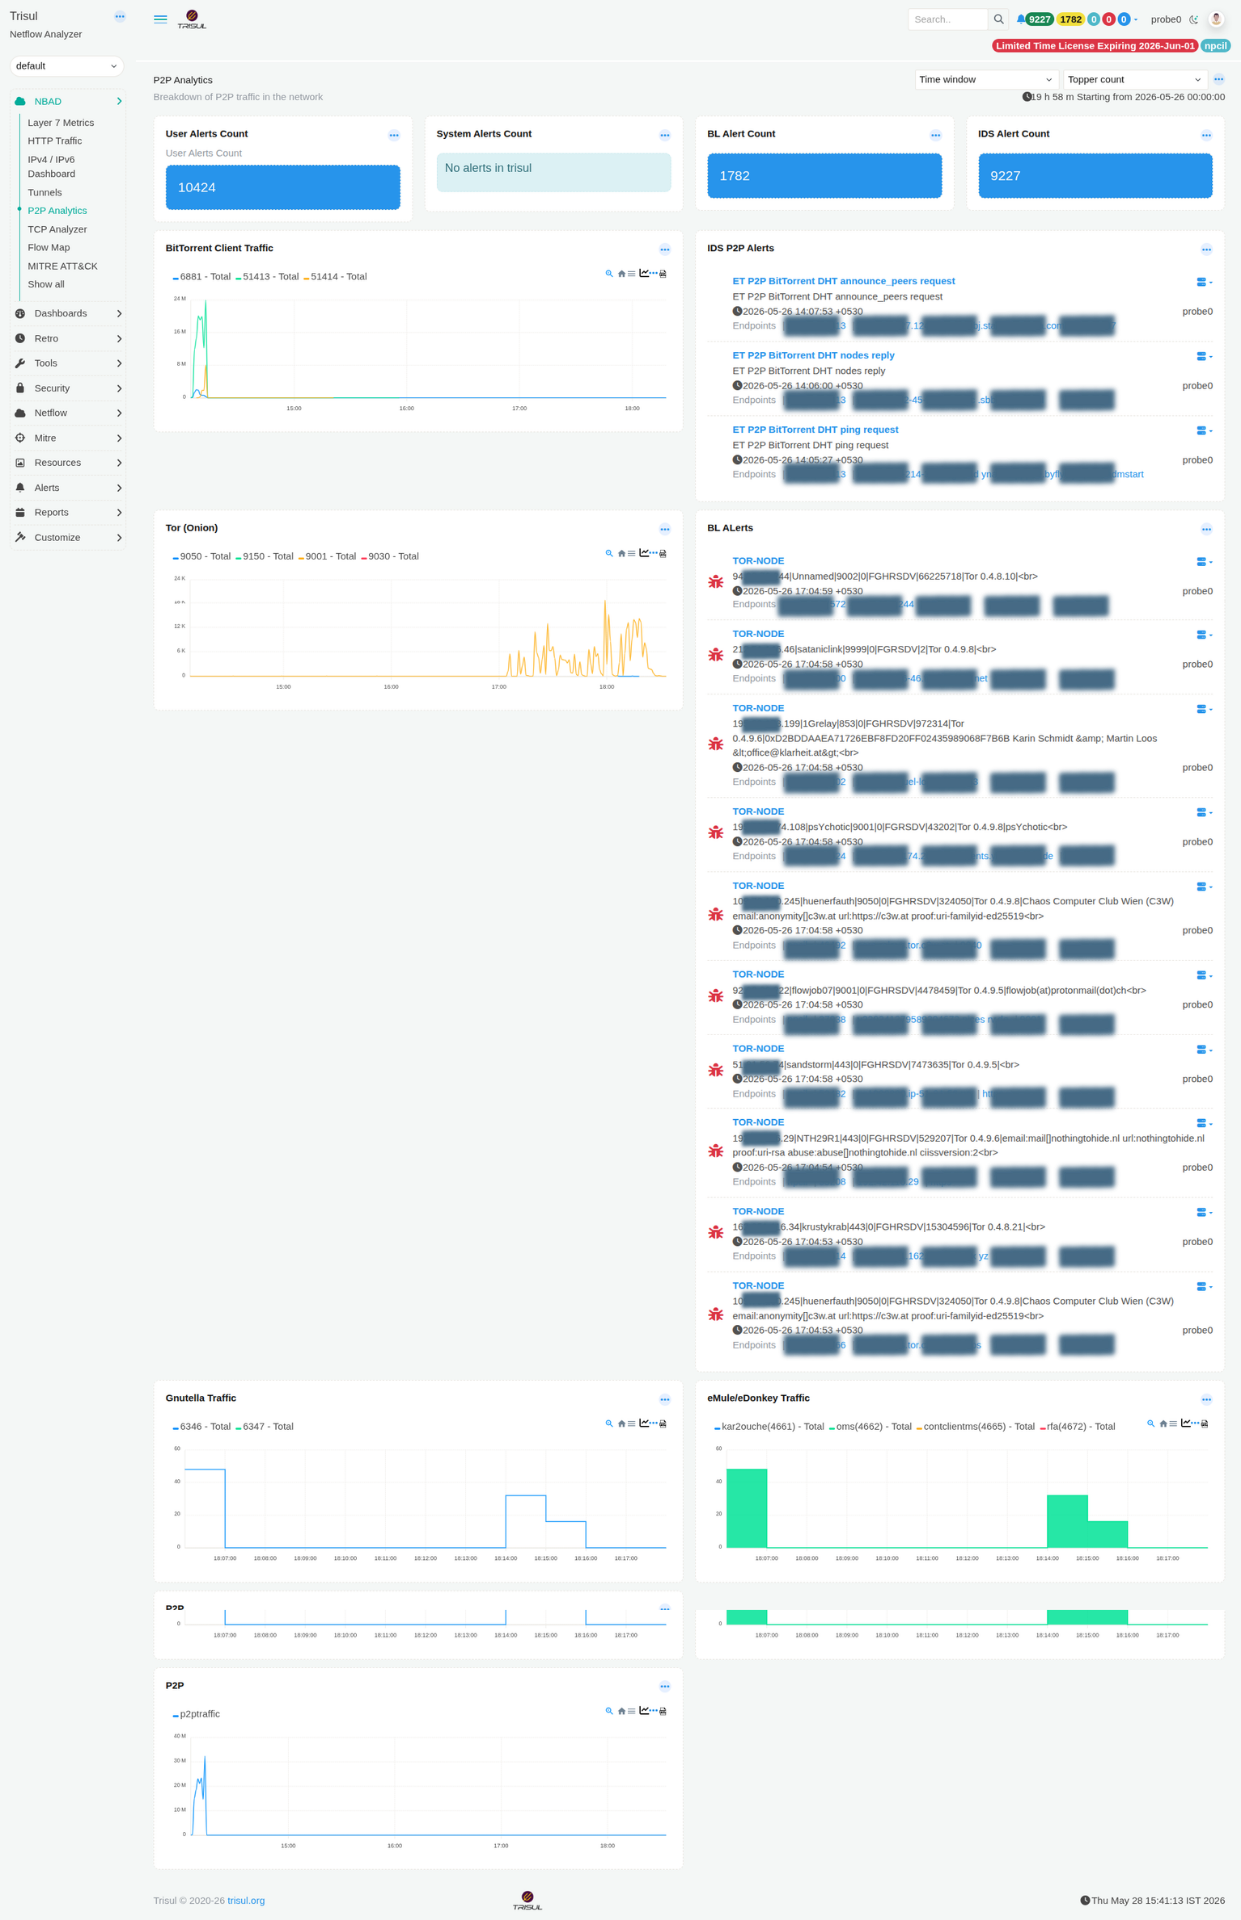The width and height of the screenshot is (1241, 1920).
Task: Open the page options dots beside Topper count
Action: click(1218, 79)
